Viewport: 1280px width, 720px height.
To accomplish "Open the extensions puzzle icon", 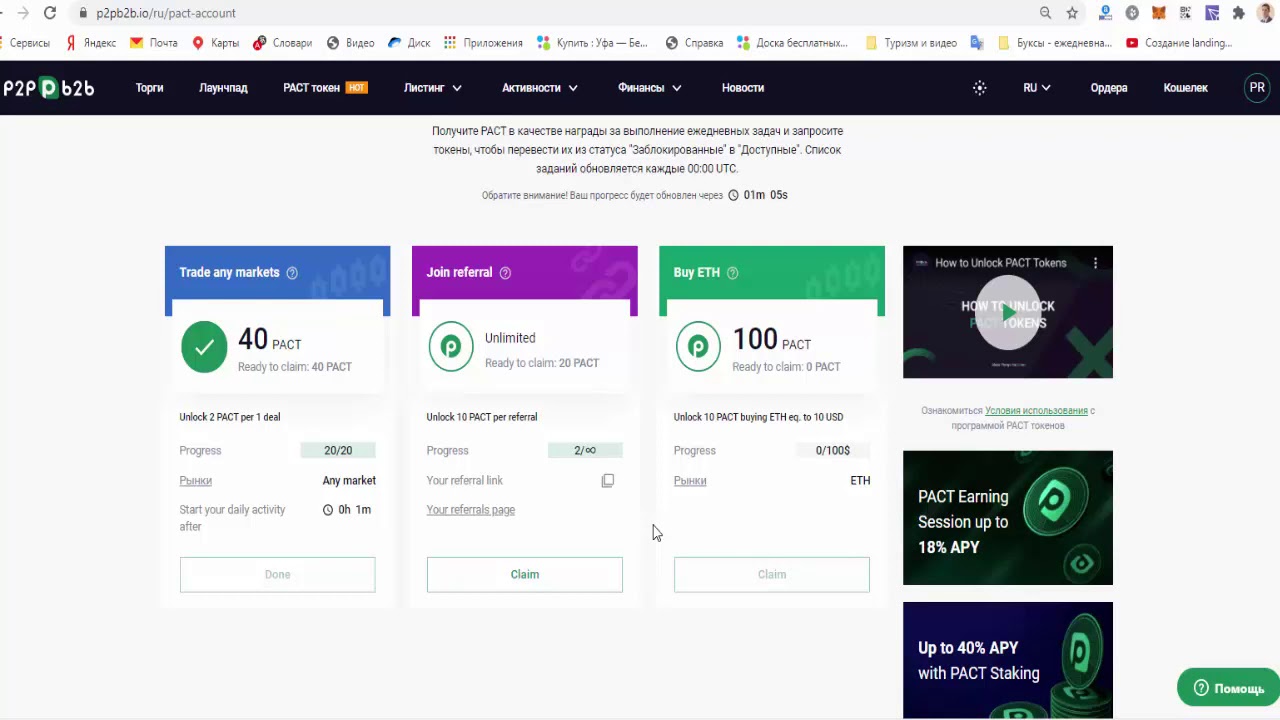I will click(x=1238, y=13).
